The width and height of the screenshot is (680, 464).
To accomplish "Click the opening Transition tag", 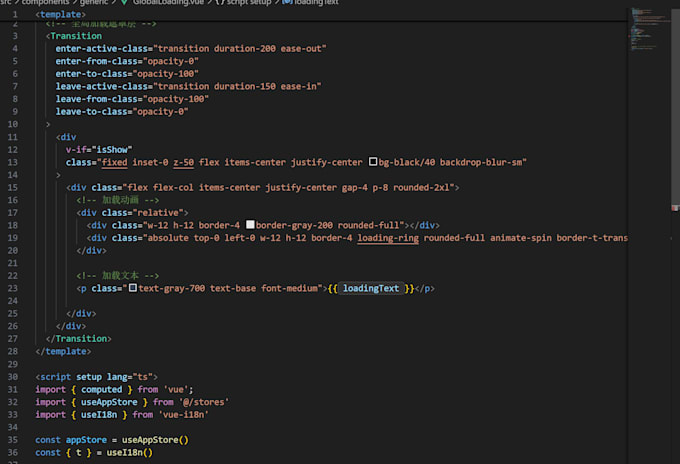I will 74,36.
